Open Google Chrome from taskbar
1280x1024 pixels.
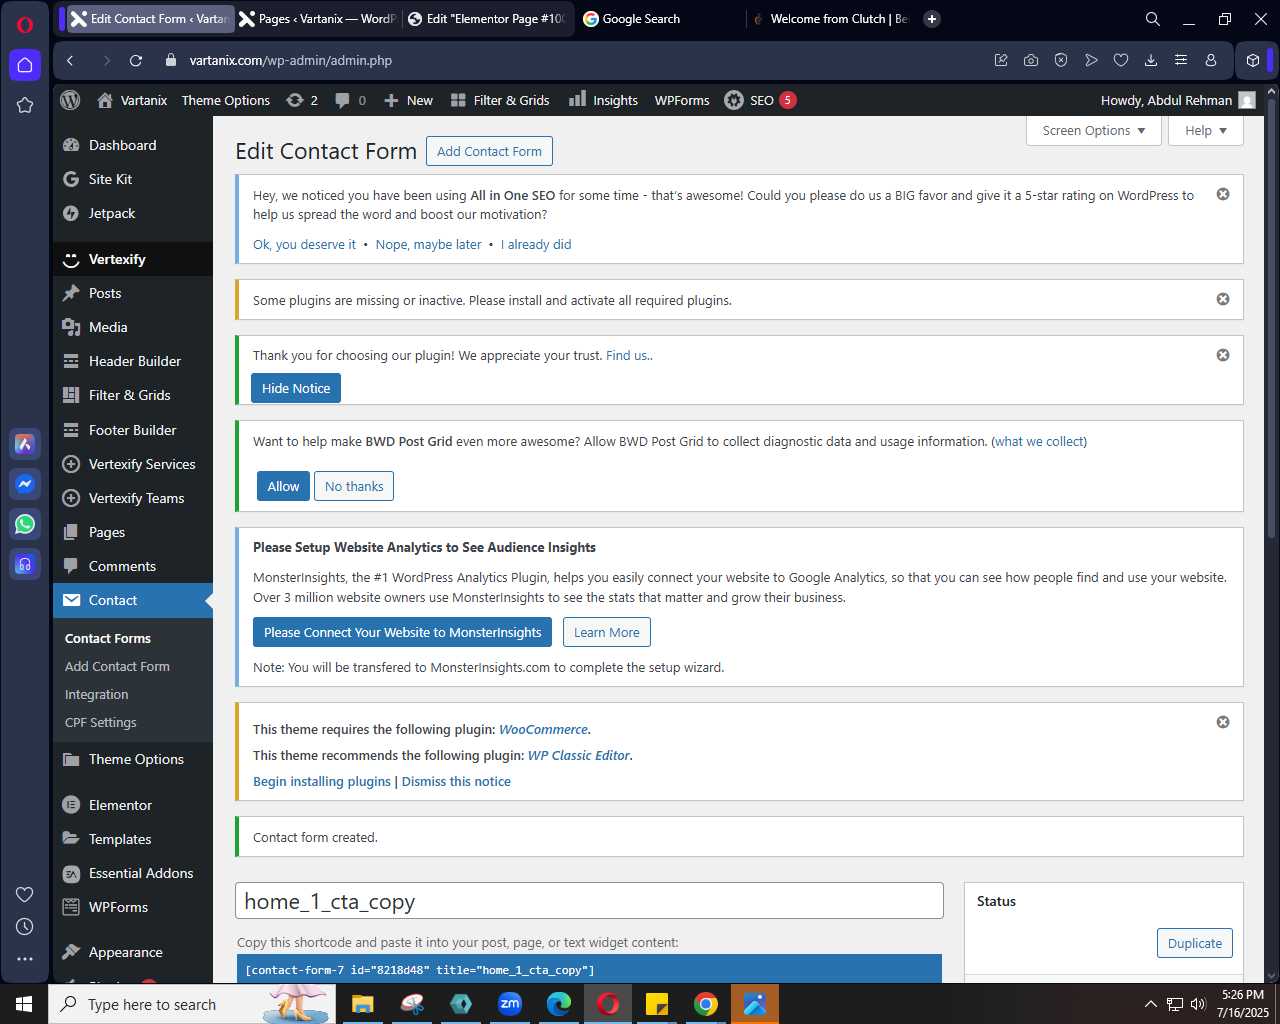(x=706, y=1004)
